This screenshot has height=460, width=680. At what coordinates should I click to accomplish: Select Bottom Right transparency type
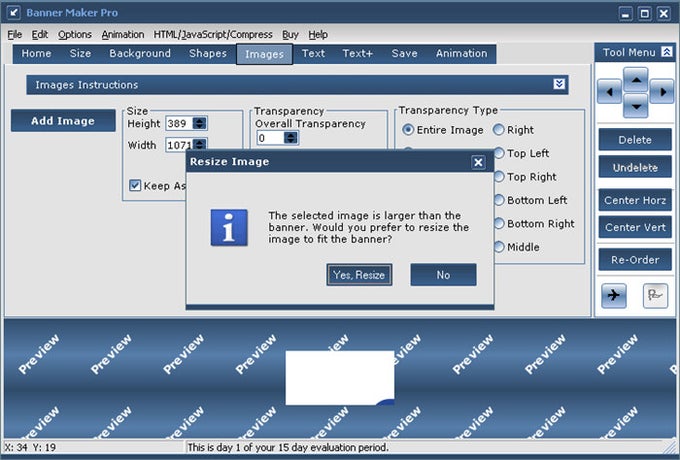pyautogui.click(x=499, y=223)
